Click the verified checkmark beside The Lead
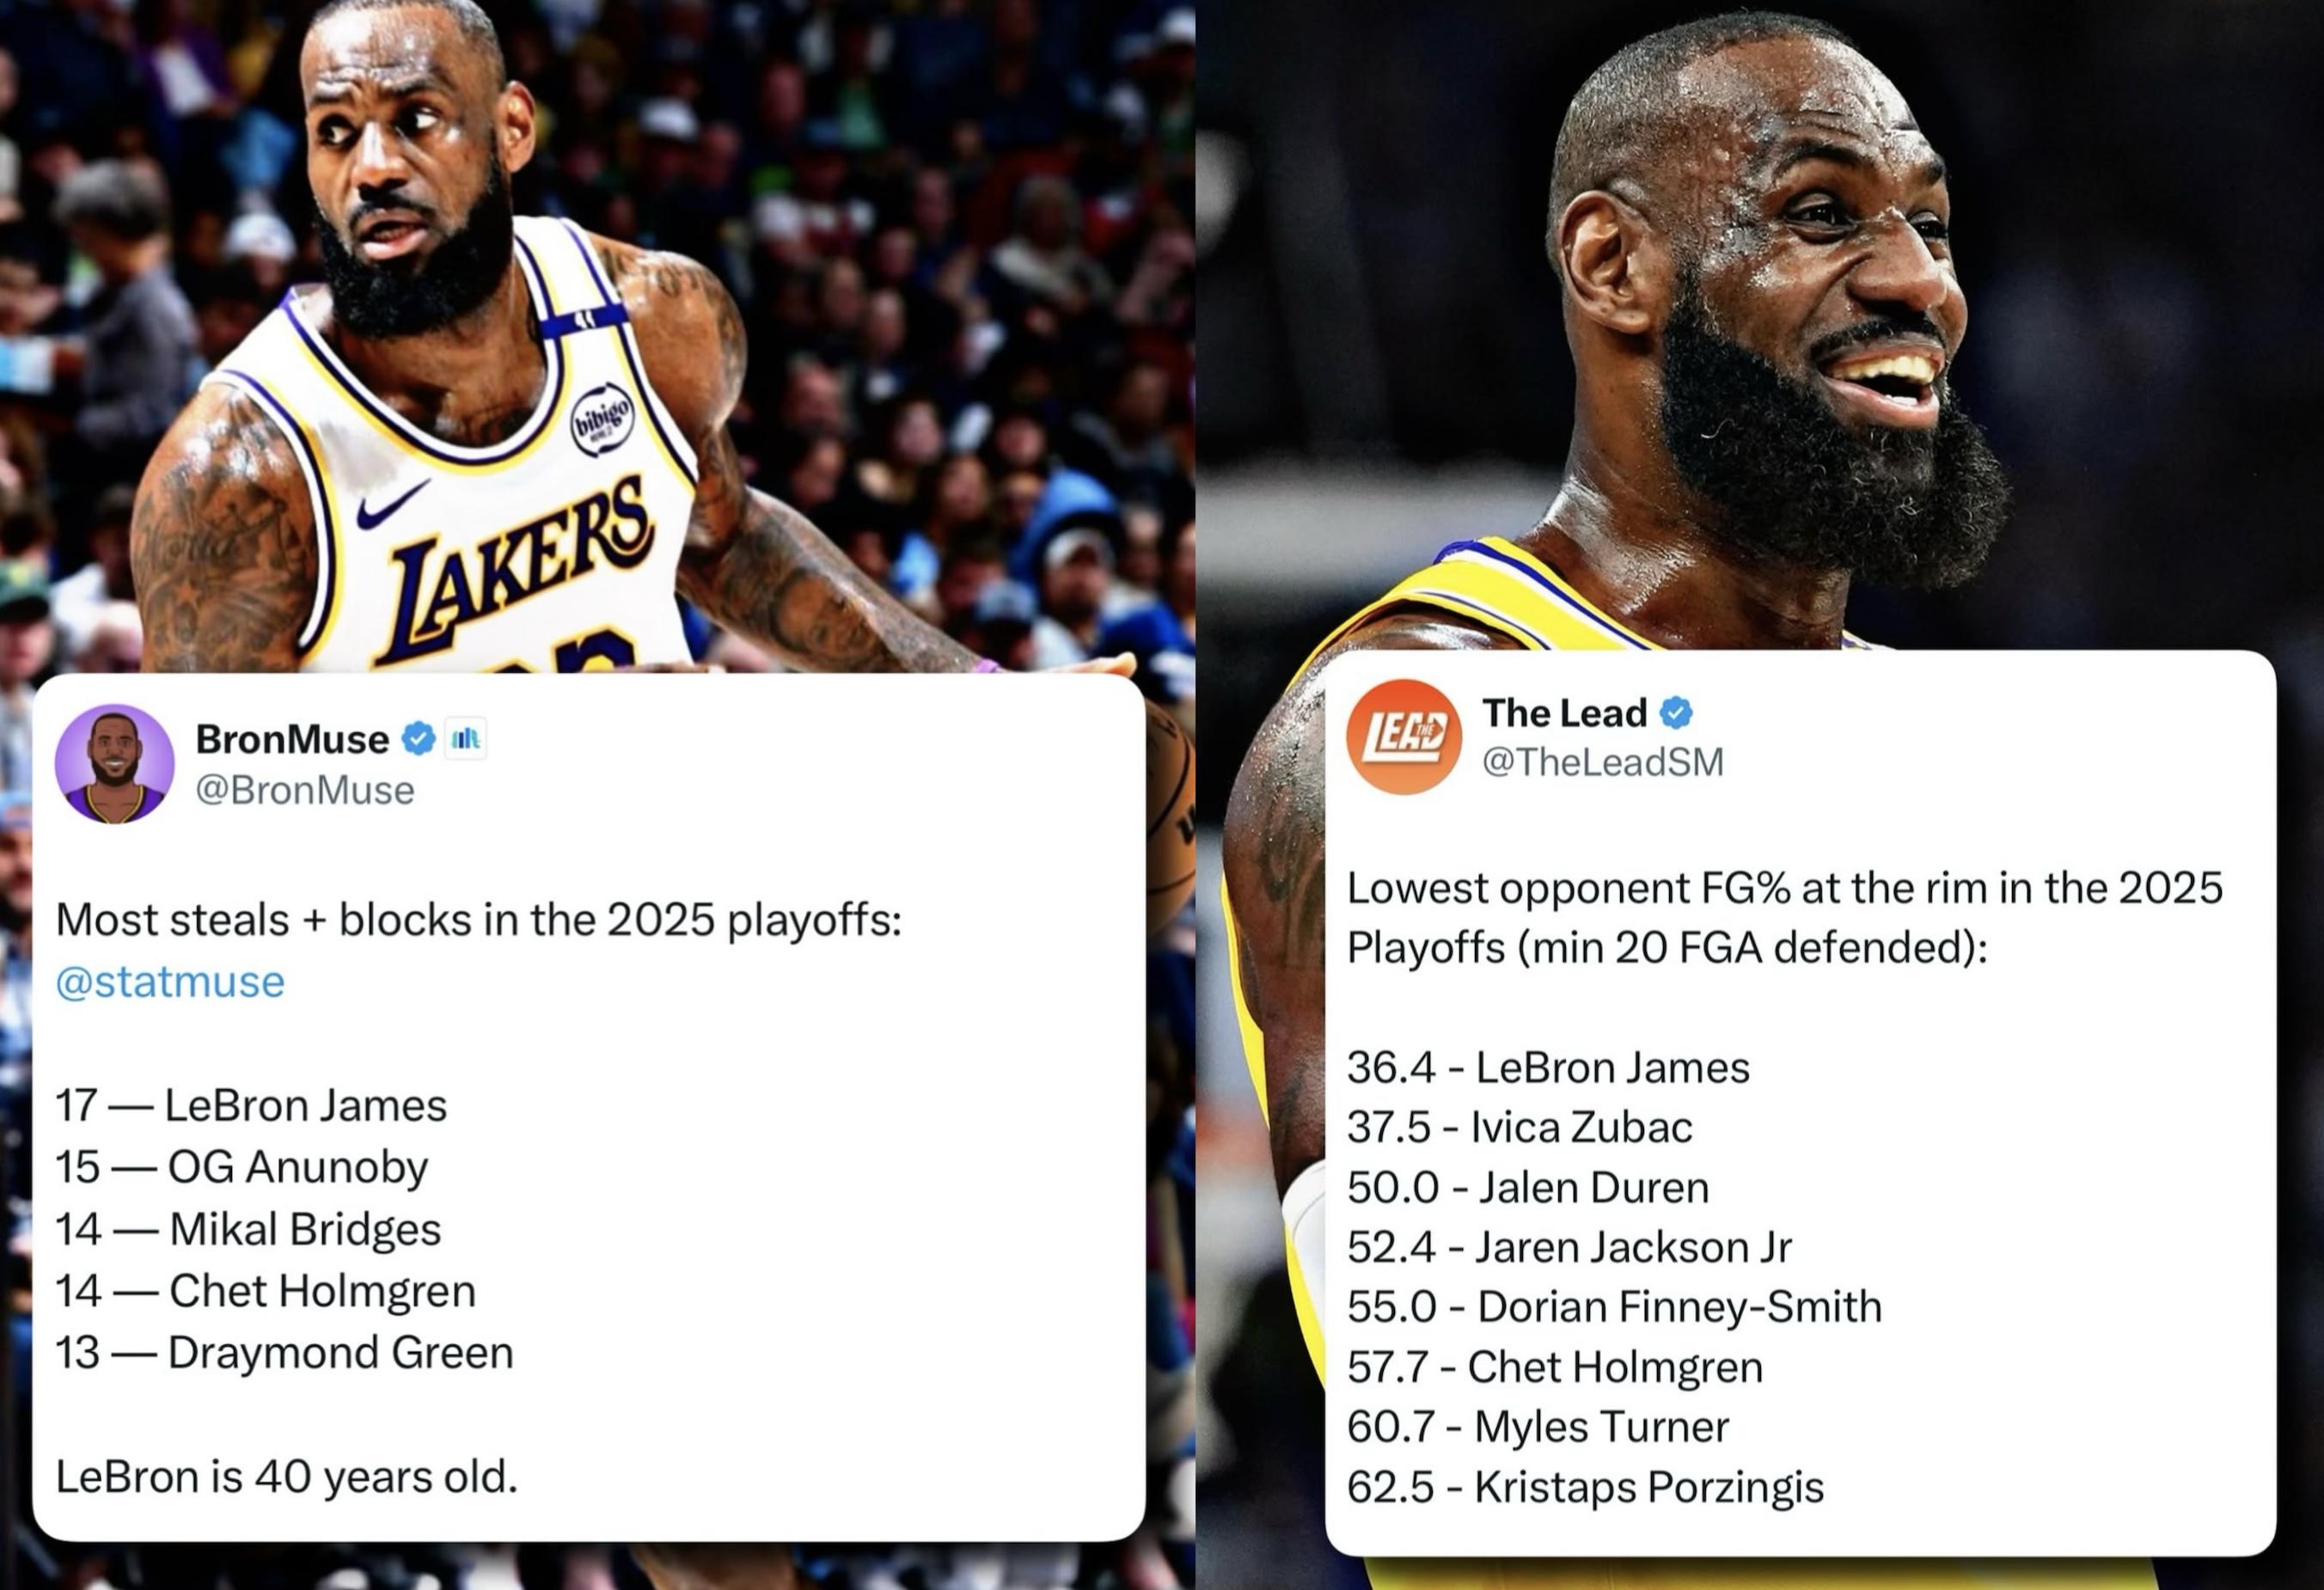 [1676, 713]
